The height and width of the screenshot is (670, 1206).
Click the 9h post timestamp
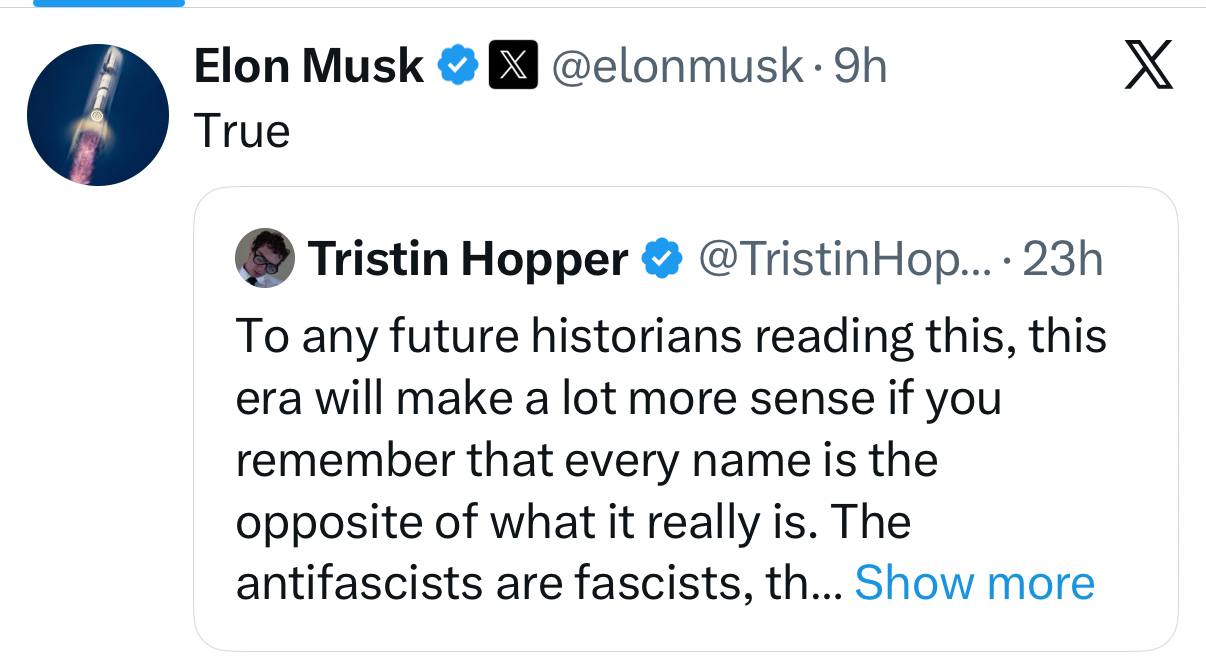860,67
